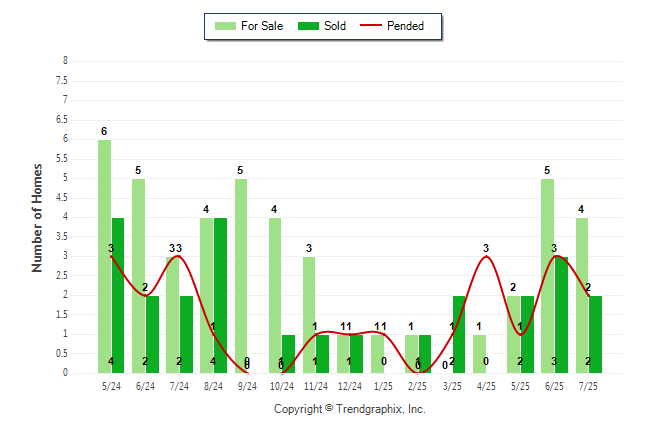Image resolution: width=646 pixels, height=434 pixels.
Task: Click the '6/24' x-axis label
Action: [145, 386]
